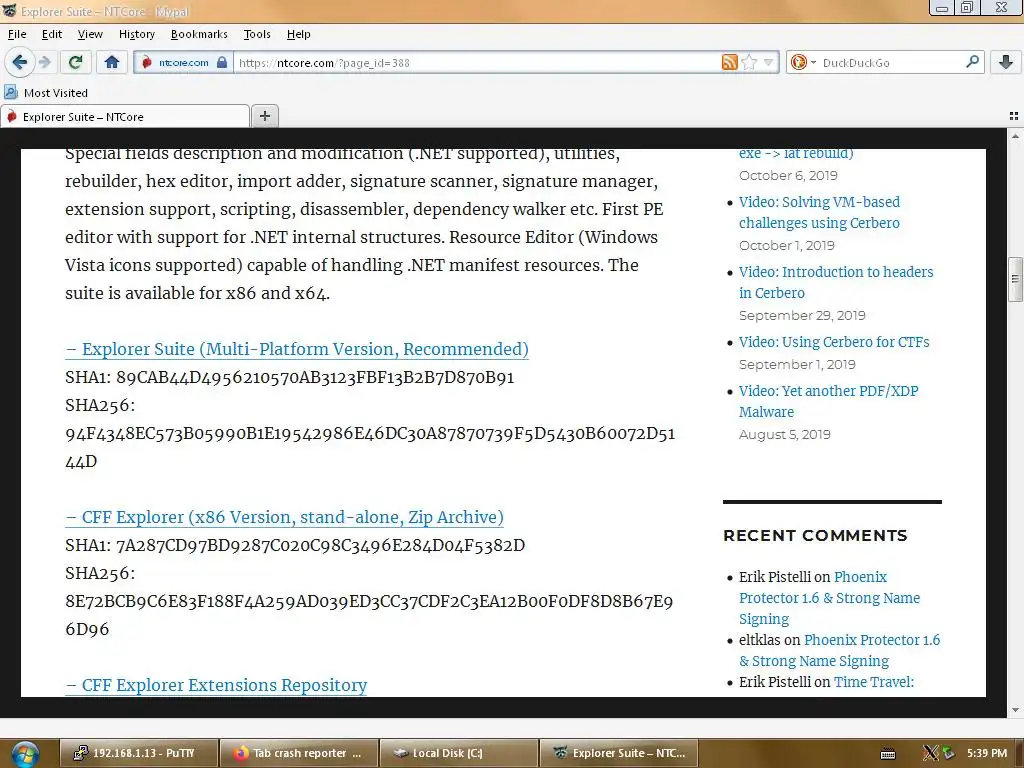Open the Time Travel: comment link
This screenshot has width=1024, height=768.
click(x=874, y=682)
